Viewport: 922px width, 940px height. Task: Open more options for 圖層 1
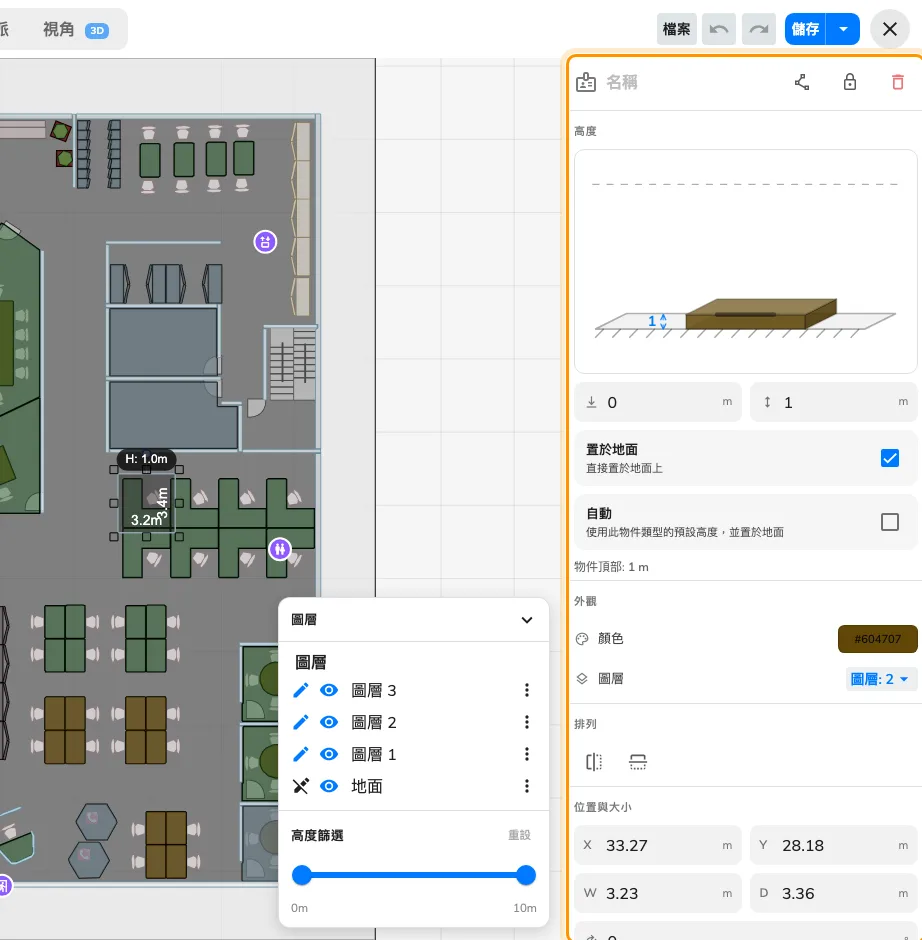click(527, 754)
